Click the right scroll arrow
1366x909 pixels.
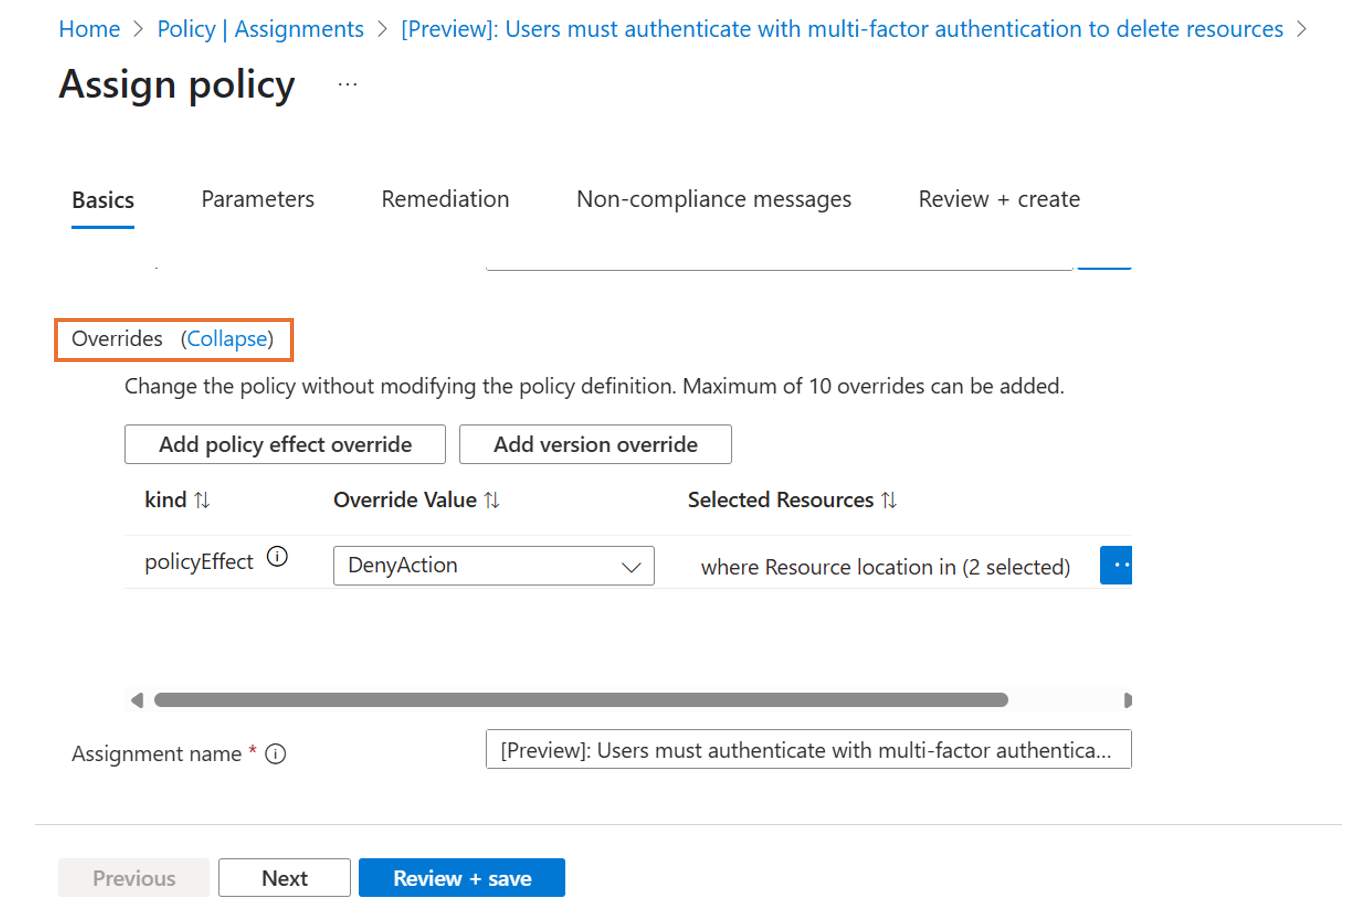tap(1127, 700)
